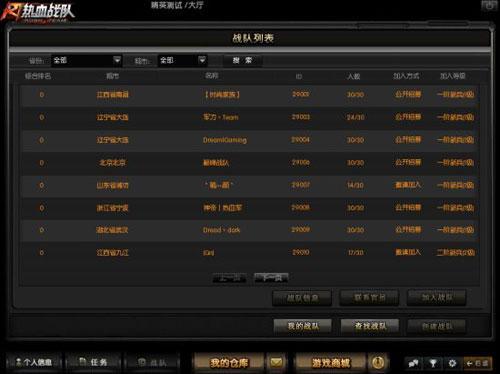Click the 加入战队 join team button
Viewport: 500px width, 374px height.
pyautogui.click(x=436, y=297)
